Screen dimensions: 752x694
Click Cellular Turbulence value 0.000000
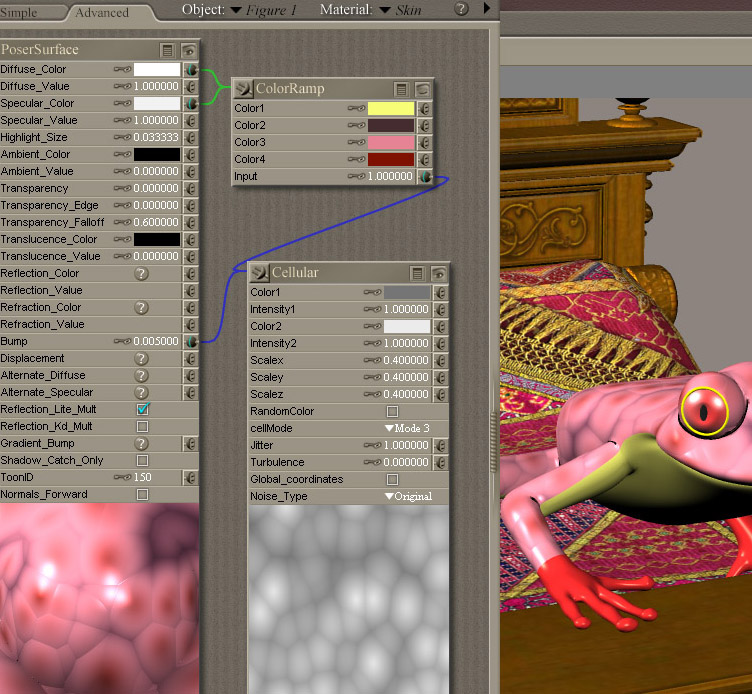pos(406,462)
